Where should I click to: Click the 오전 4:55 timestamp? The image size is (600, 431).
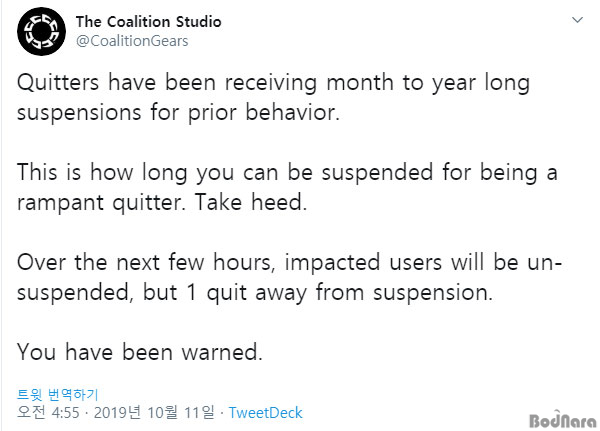pos(48,413)
